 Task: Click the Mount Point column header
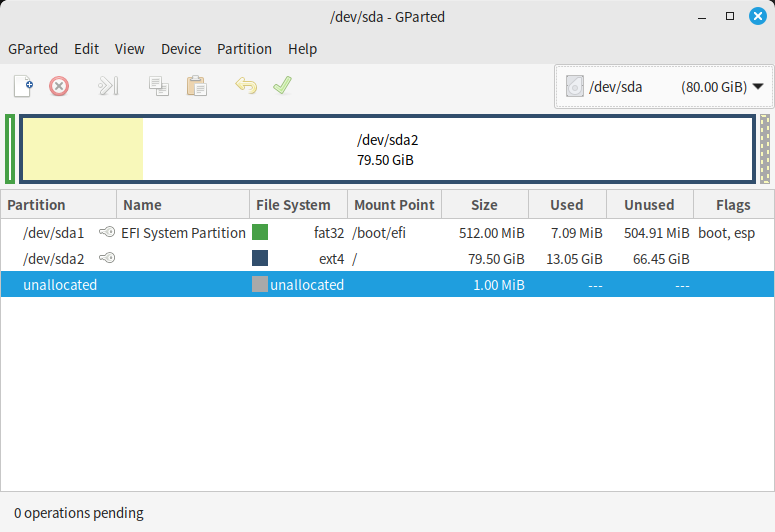[394, 205]
